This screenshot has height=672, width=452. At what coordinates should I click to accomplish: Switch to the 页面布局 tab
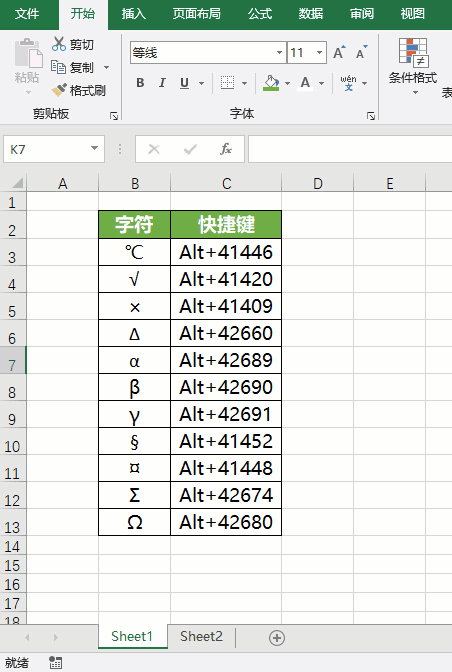[x=197, y=14]
